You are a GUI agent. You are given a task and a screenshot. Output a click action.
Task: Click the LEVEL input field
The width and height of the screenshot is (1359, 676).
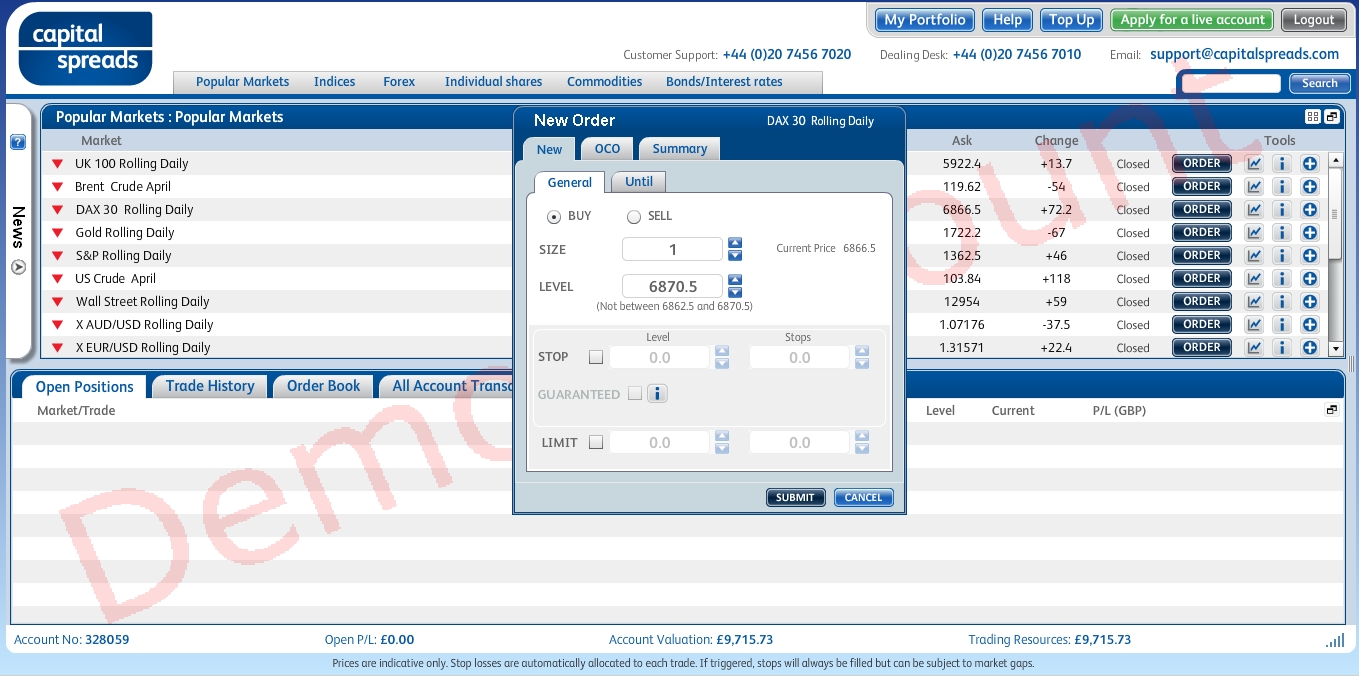672,286
